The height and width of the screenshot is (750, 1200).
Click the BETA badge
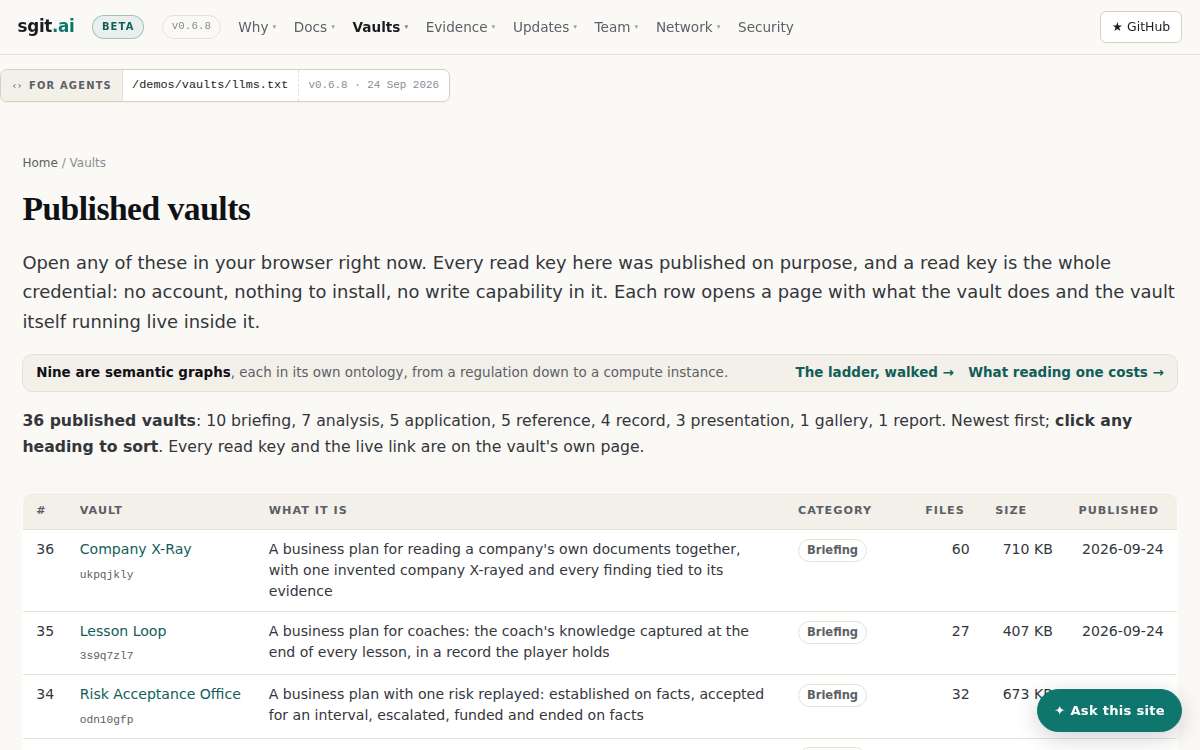(118, 27)
